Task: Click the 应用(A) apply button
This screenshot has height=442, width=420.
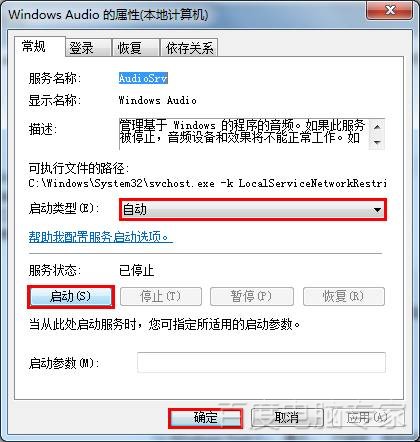Action: [366, 418]
